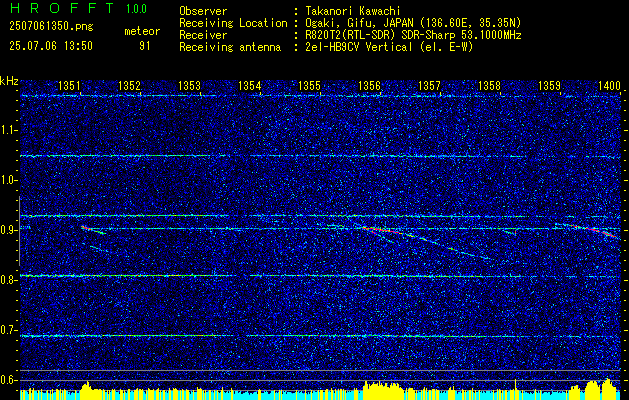Click the 0.9 frequency axis label

(8, 230)
